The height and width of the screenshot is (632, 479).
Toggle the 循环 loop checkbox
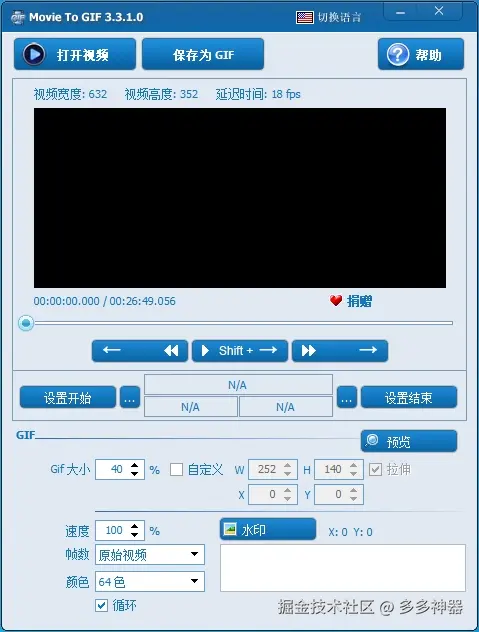coord(102,605)
